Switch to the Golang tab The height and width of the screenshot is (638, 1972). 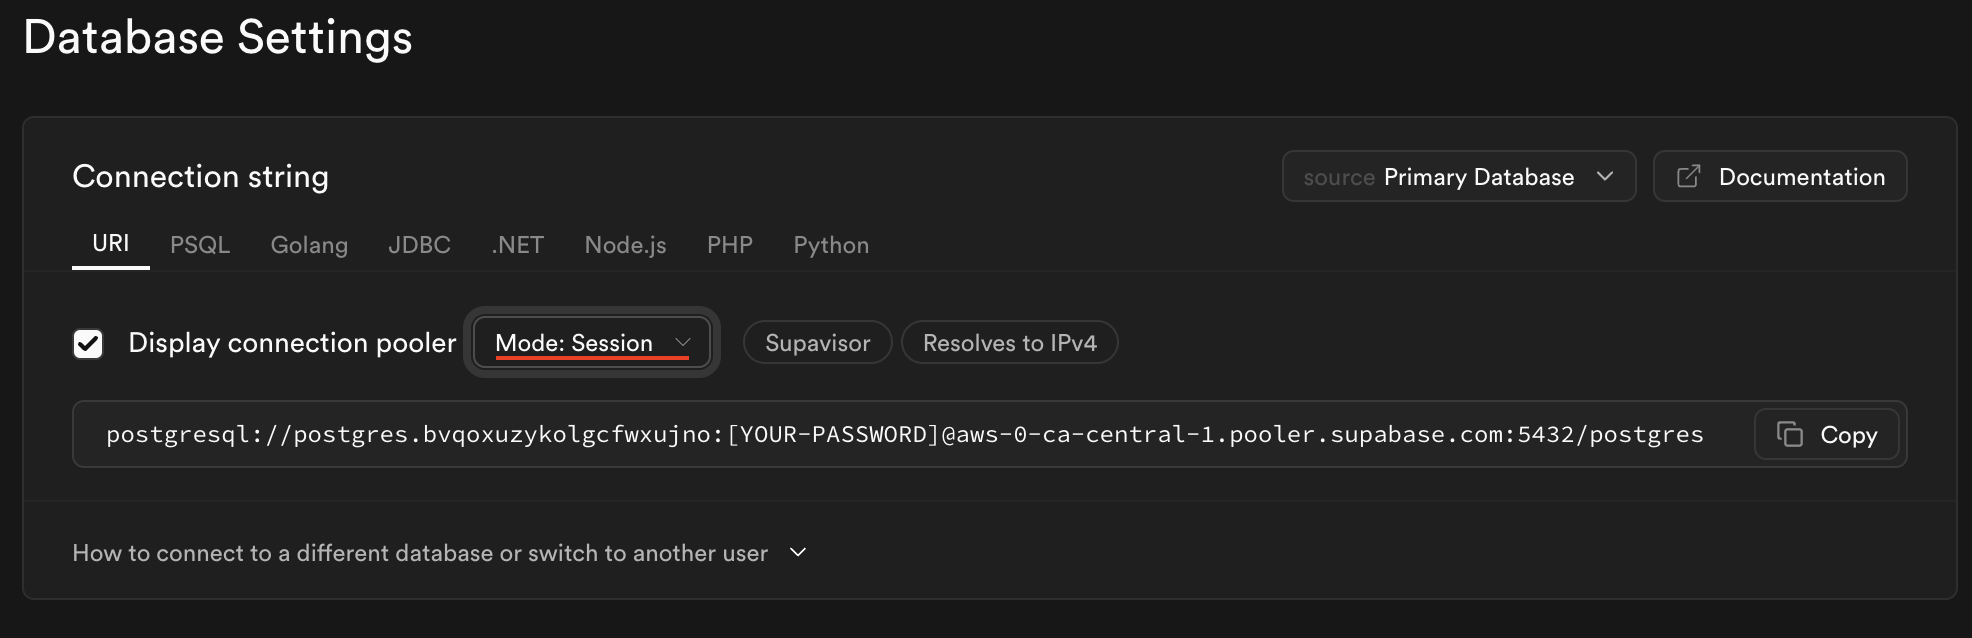coord(309,245)
